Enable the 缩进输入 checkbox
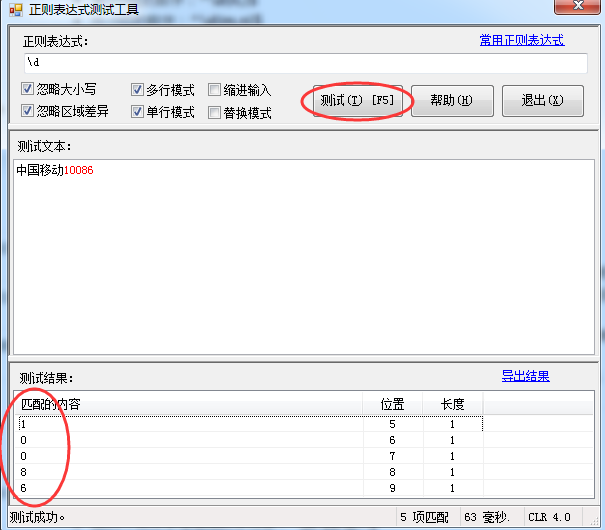 [x=215, y=90]
